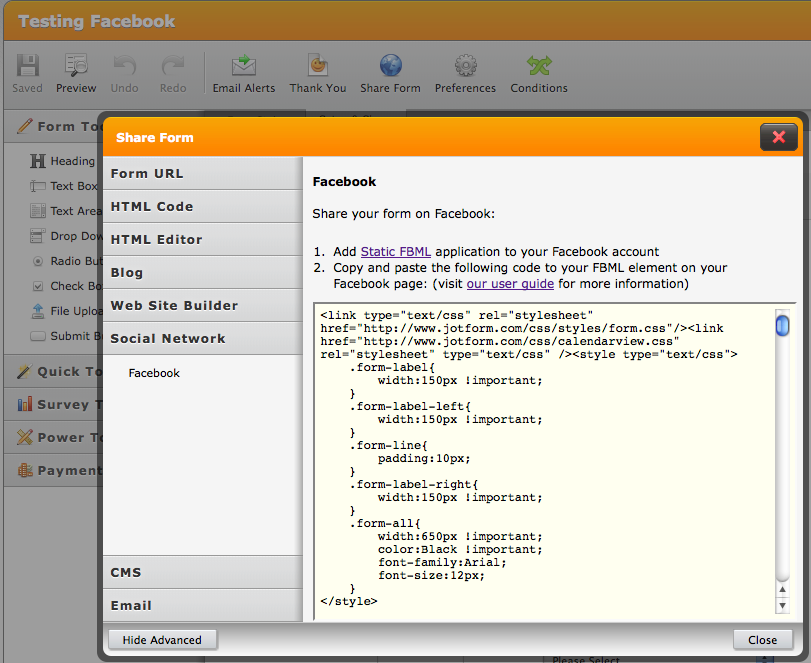The height and width of the screenshot is (663, 811).
Task: Click the Saved floppy disk icon
Action: click(x=27, y=66)
